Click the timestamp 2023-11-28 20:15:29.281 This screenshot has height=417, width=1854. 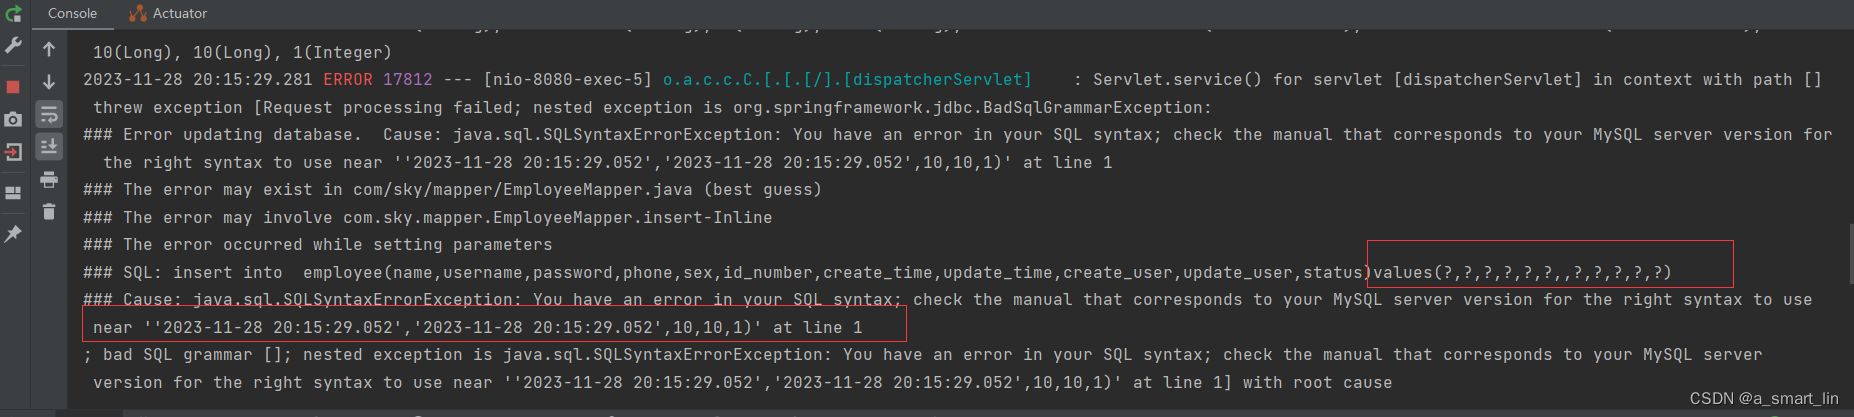pyautogui.click(x=197, y=79)
